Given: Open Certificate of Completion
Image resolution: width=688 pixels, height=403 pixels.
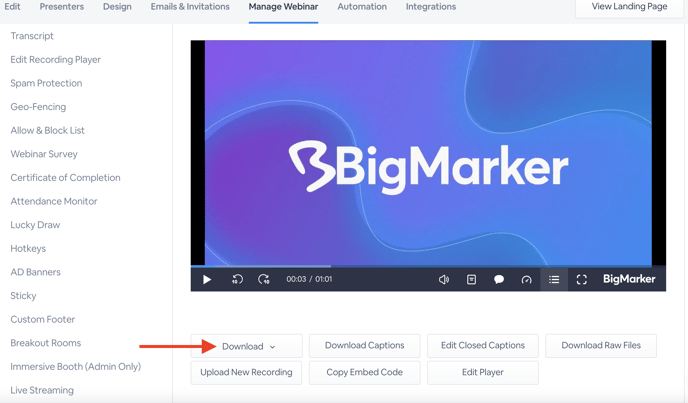Looking at the screenshot, I should pos(65,178).
